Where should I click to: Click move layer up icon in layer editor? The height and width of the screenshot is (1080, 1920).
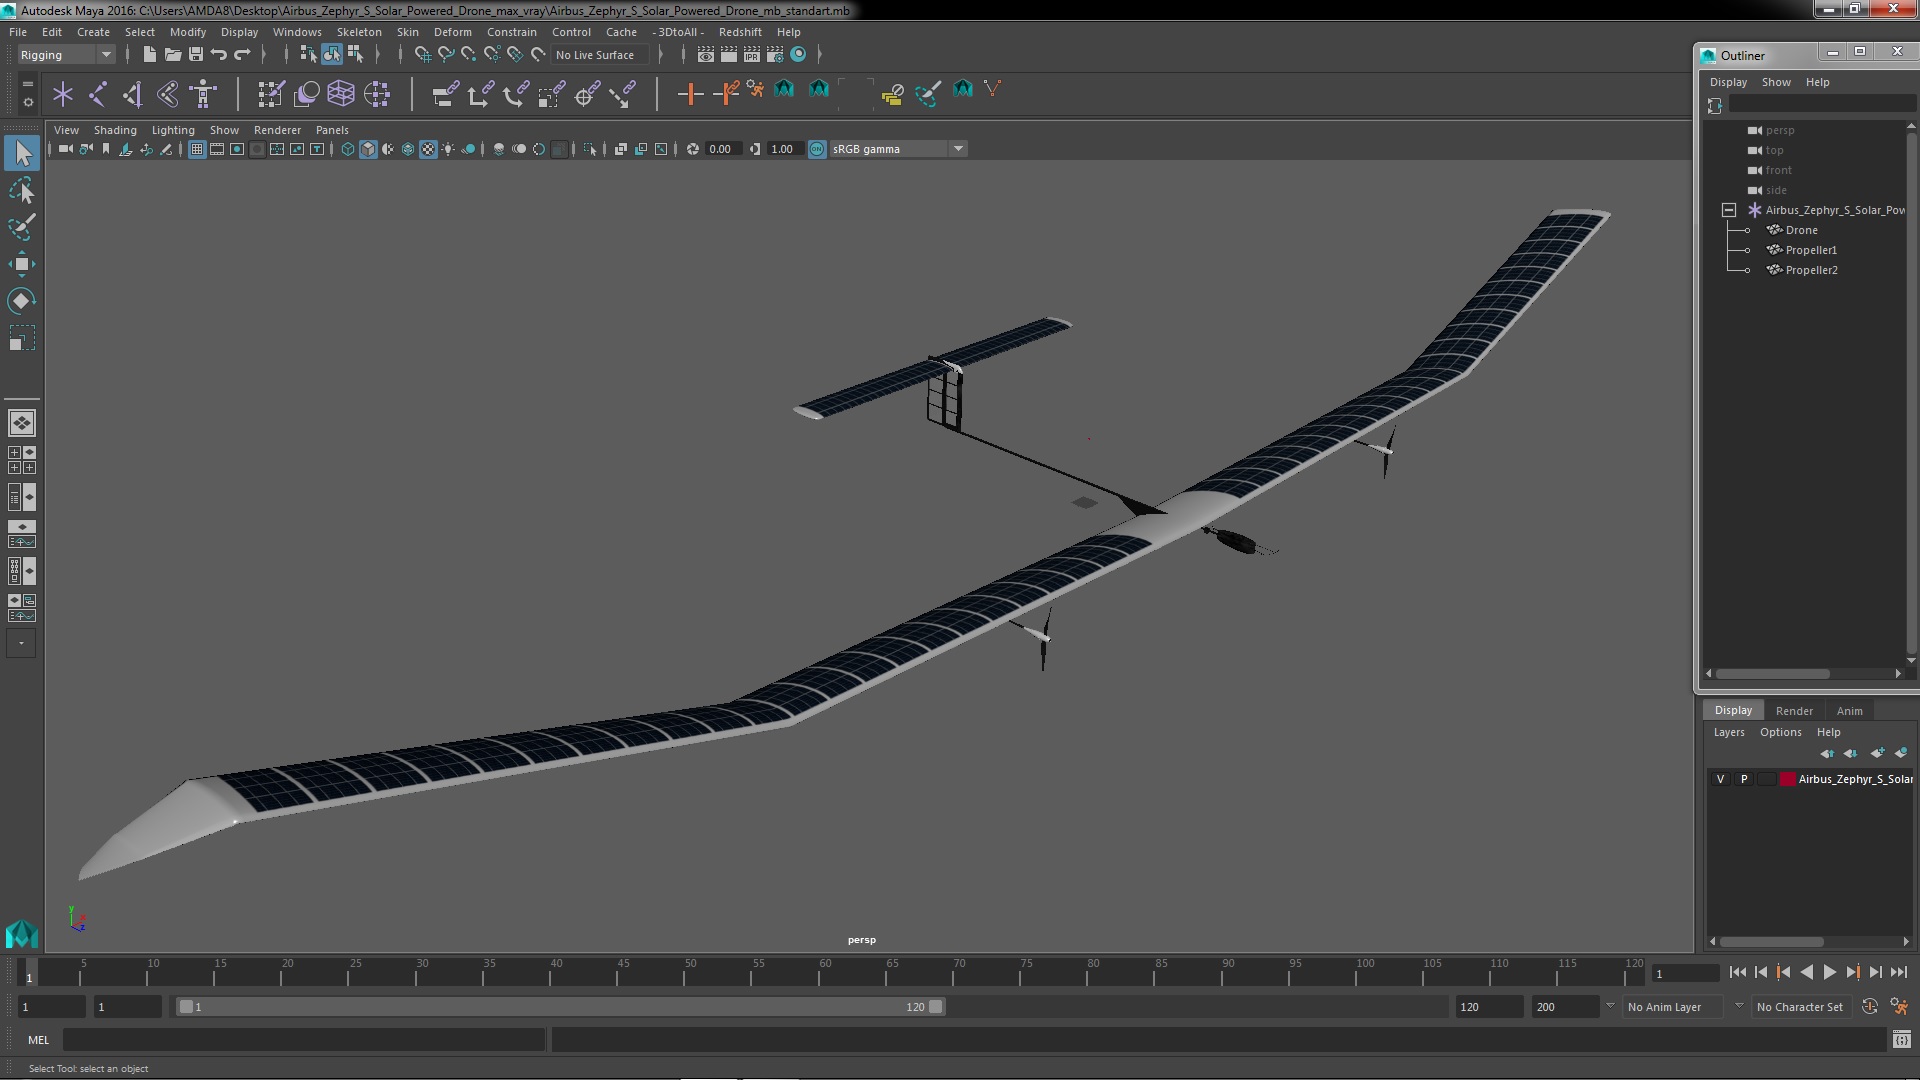1827,753
